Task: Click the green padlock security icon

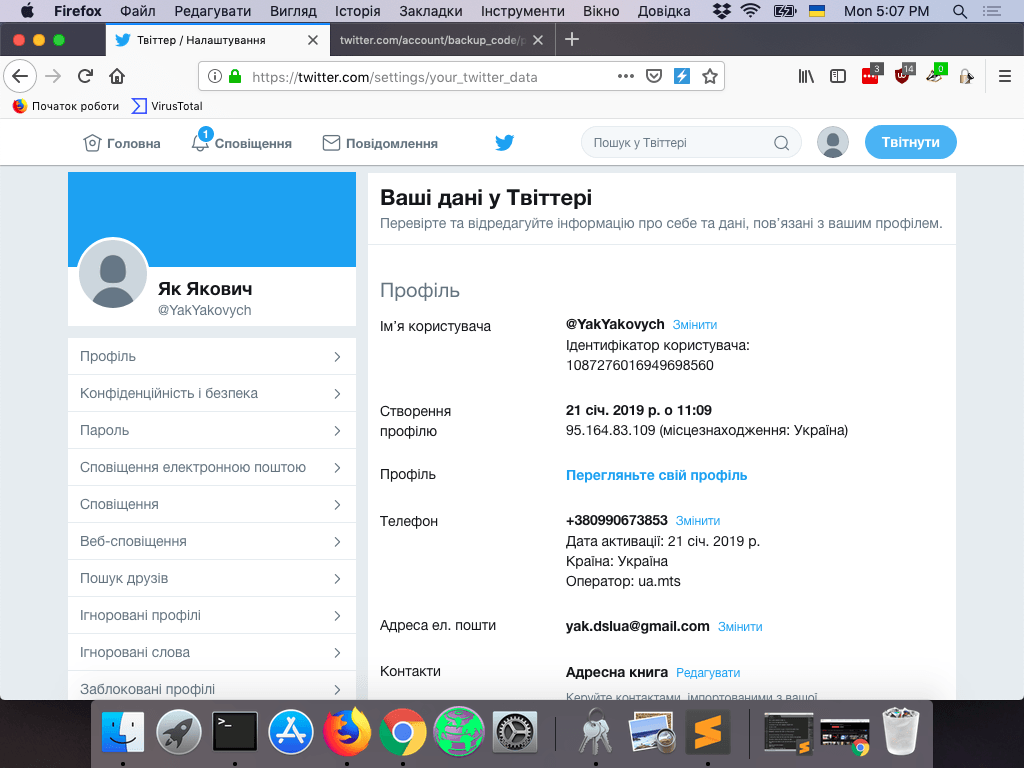Action: [x=235, y=76]
